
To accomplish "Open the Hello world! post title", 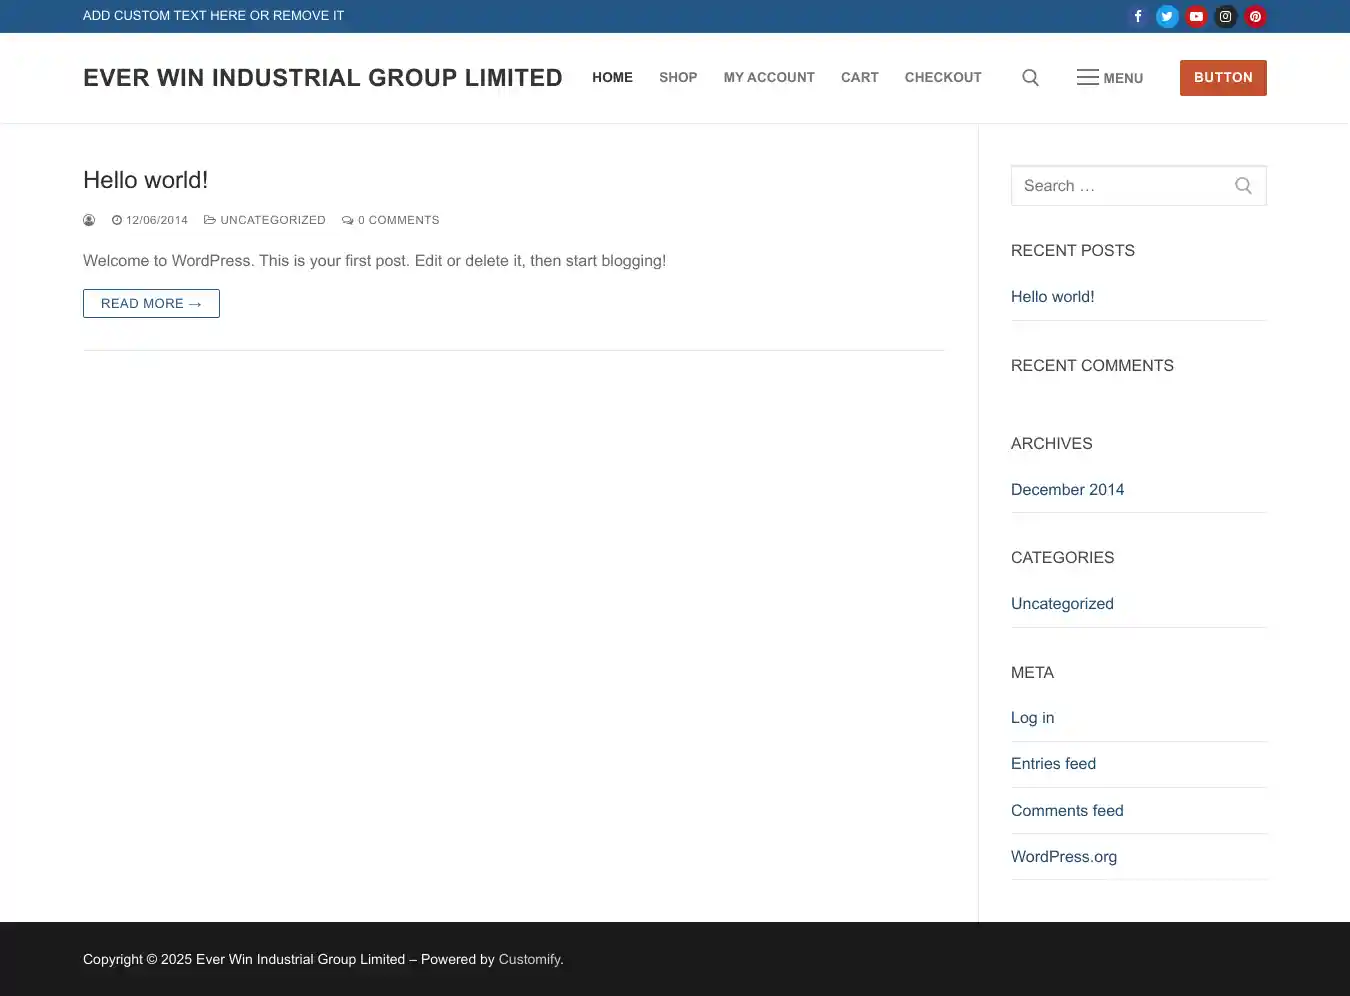I will click(146, 180).
